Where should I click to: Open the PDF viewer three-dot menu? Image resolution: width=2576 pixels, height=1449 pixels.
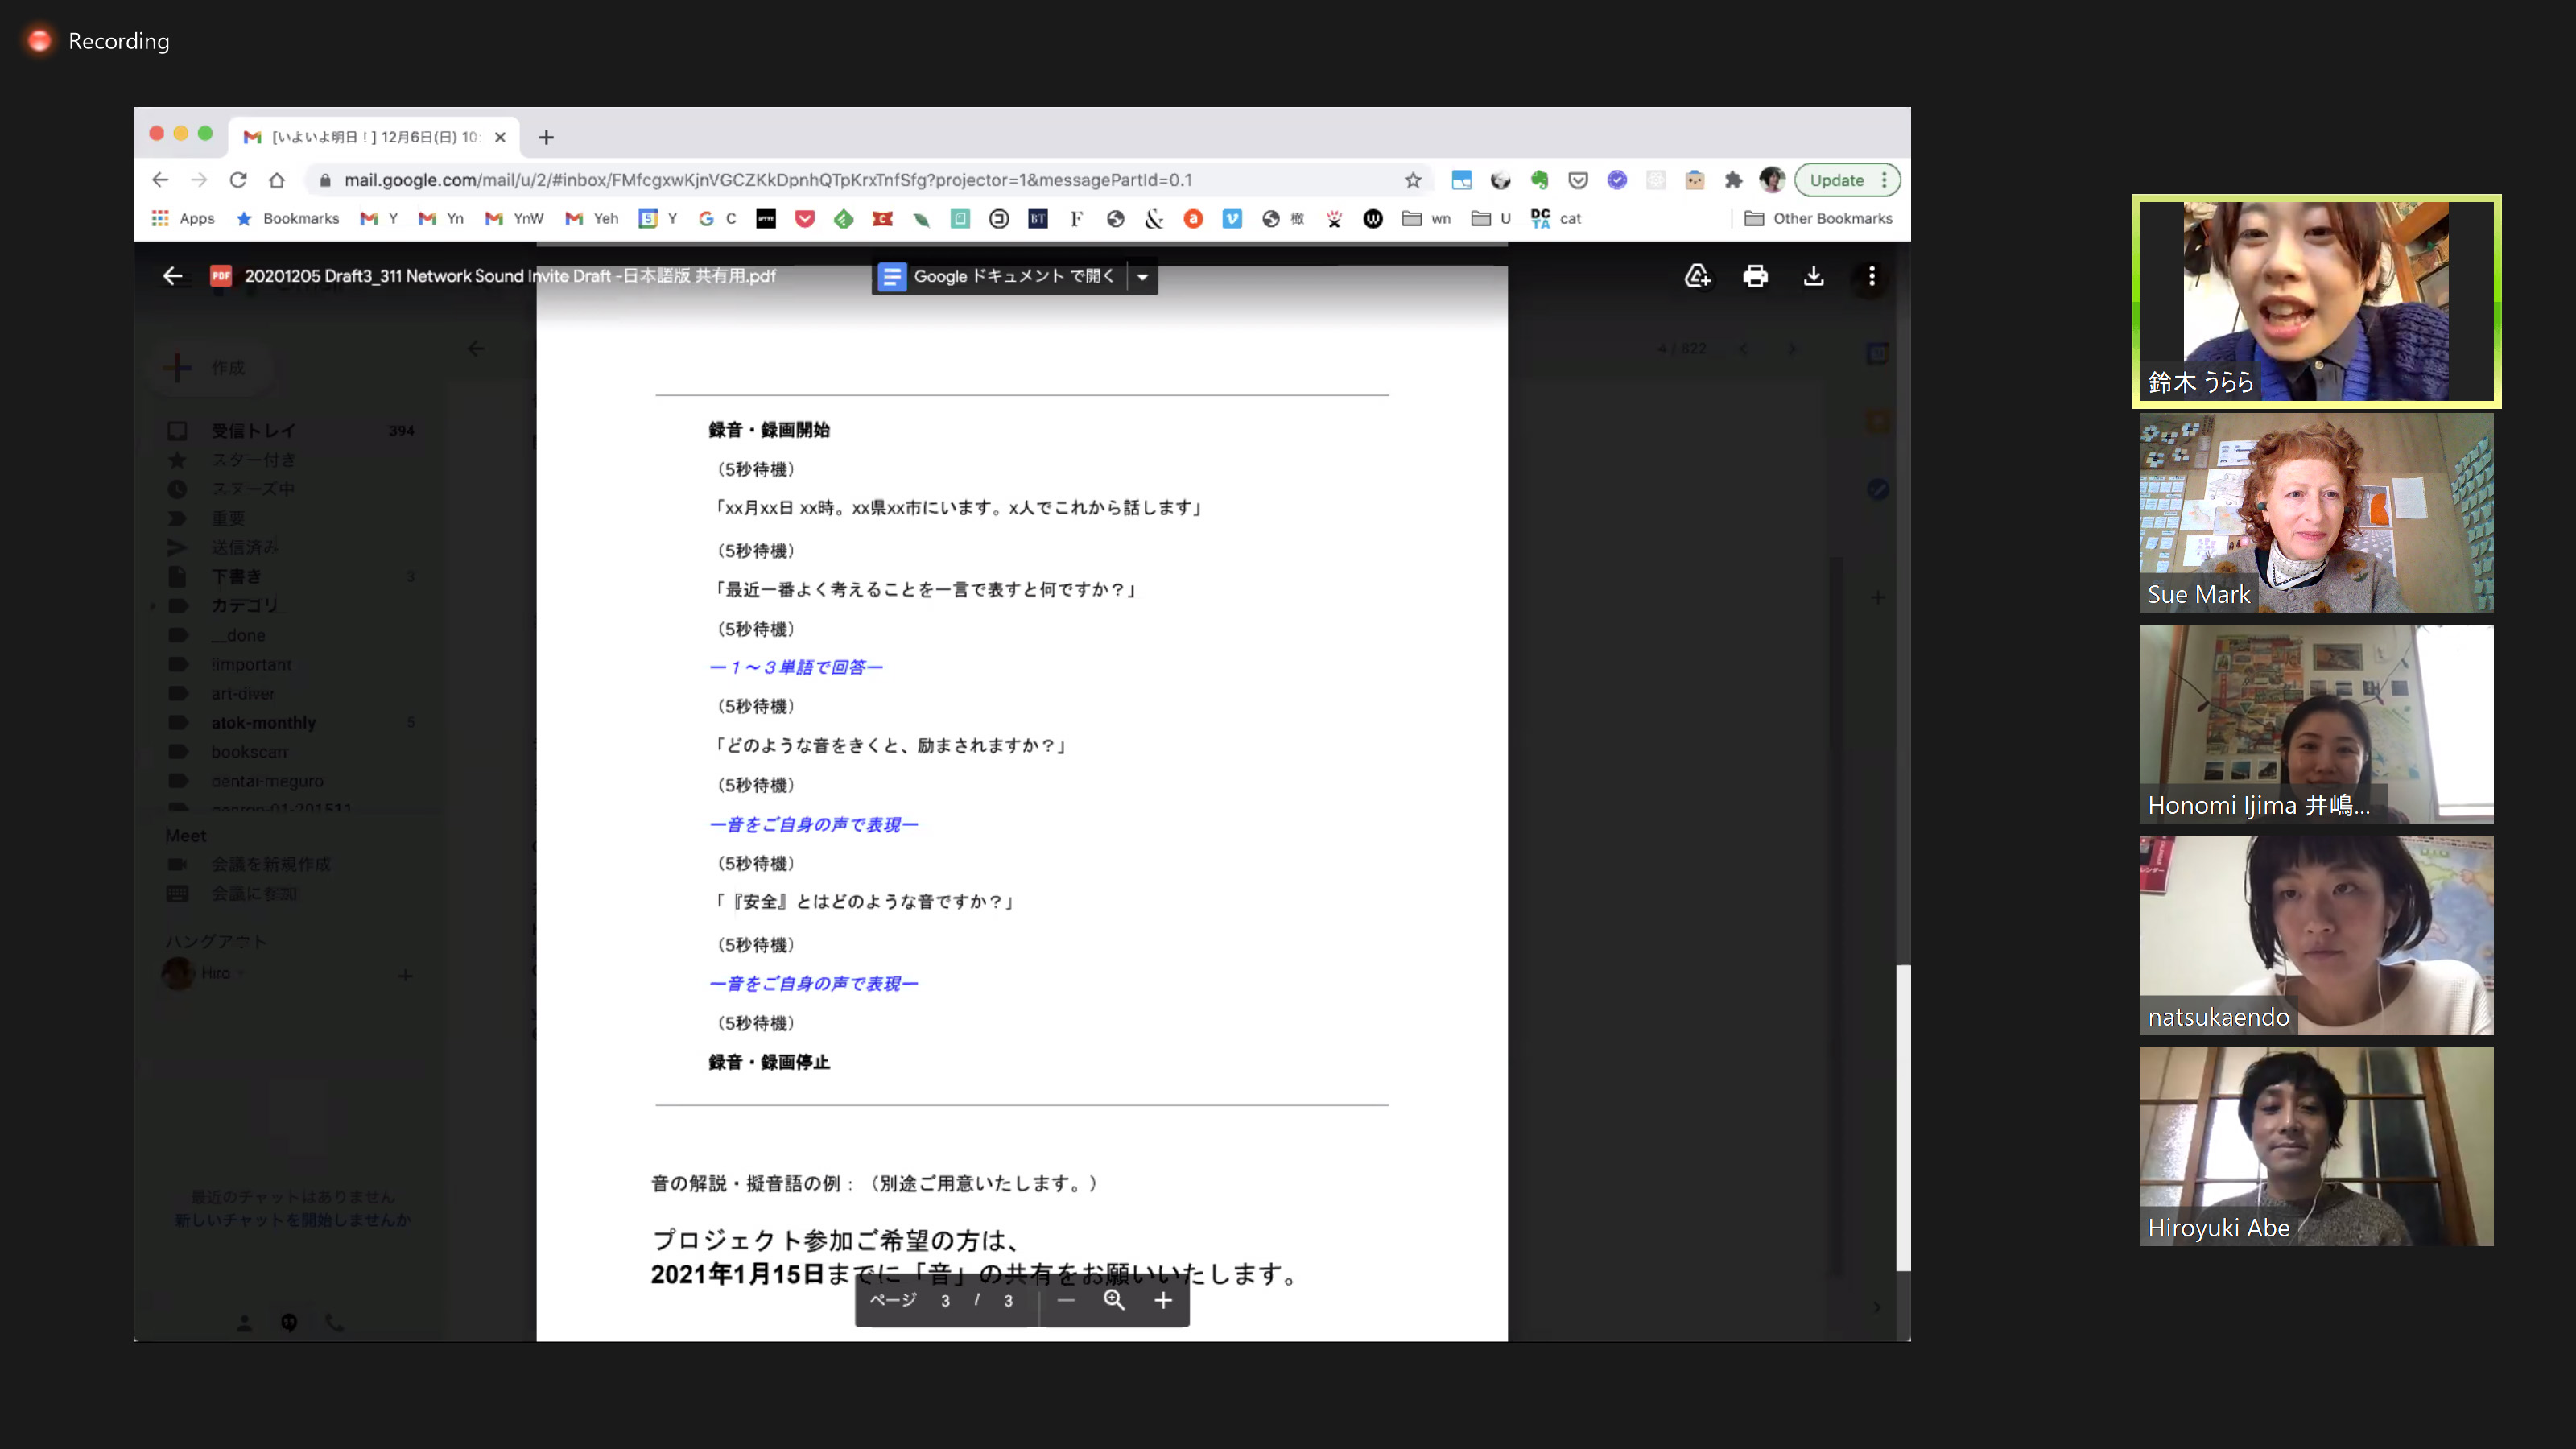click(x=1871, y=276)
